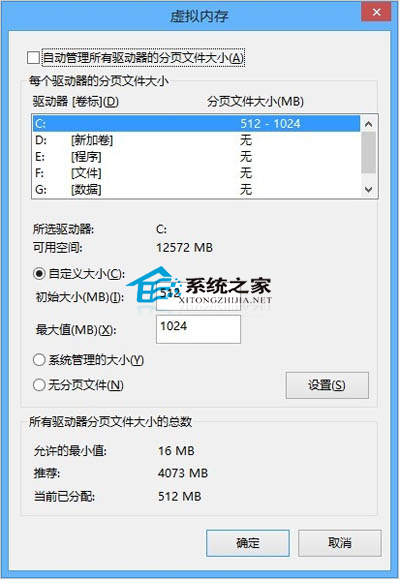Select drive G: [数据] row

(x=196, y=189)
